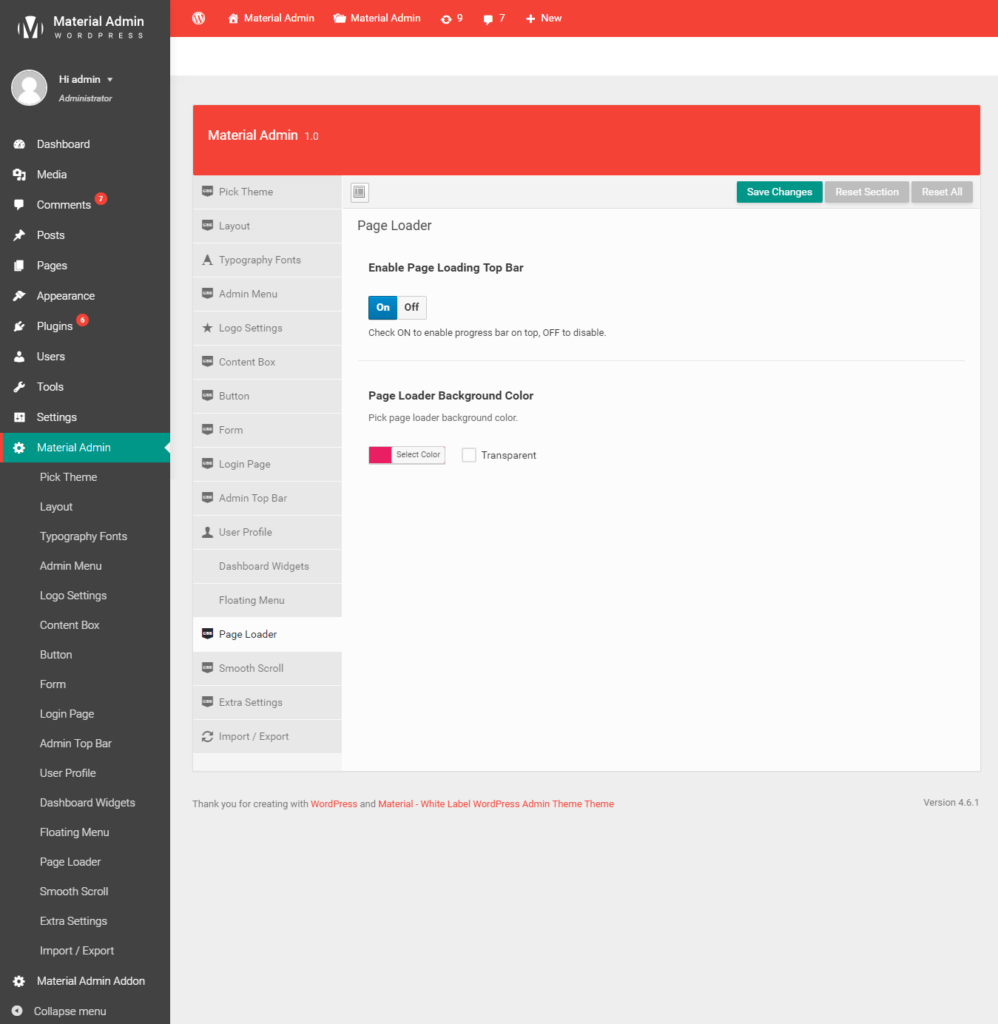Click the Material Admin gear icon in sidebar
This screenshot has height=1024, width=998.
click(19, 447)
